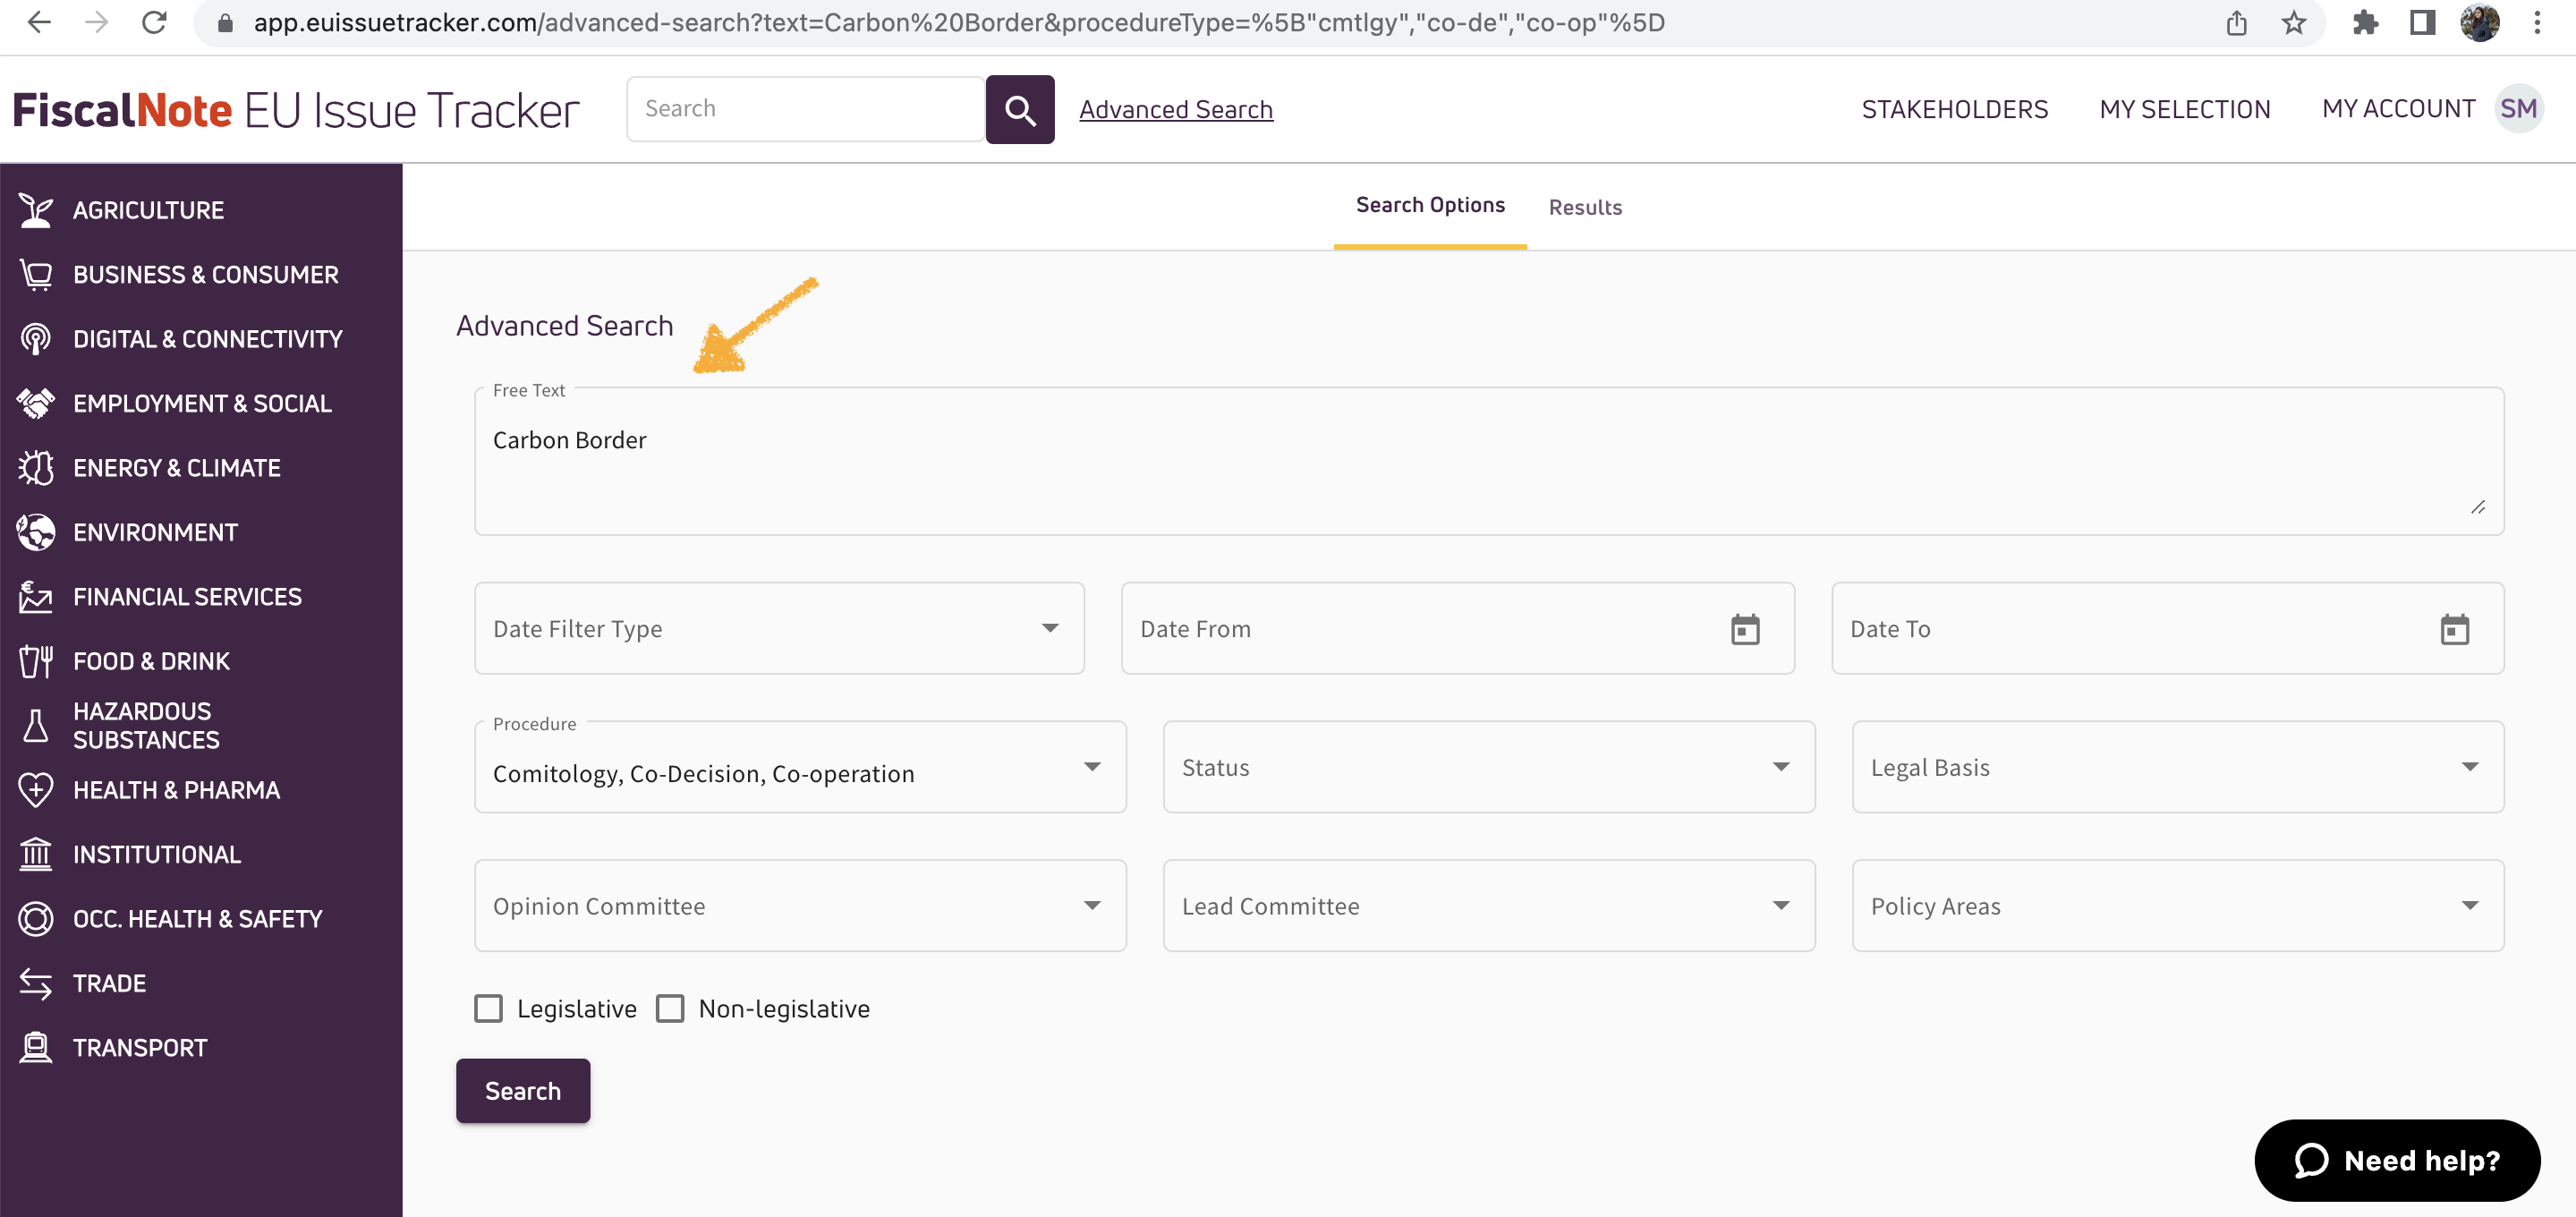Click the Hazardous Substances flask icon
Viewport: 2576px width, 1217px height.
36,725
